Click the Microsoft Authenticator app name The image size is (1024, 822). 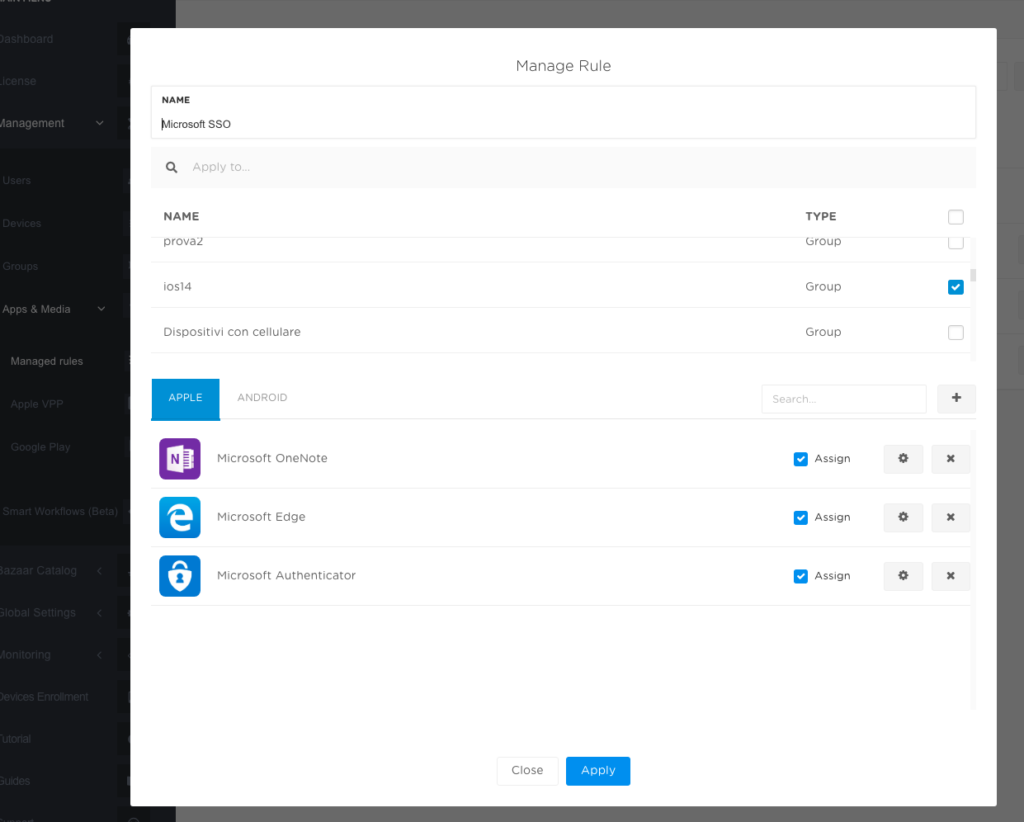coord(286,576)
